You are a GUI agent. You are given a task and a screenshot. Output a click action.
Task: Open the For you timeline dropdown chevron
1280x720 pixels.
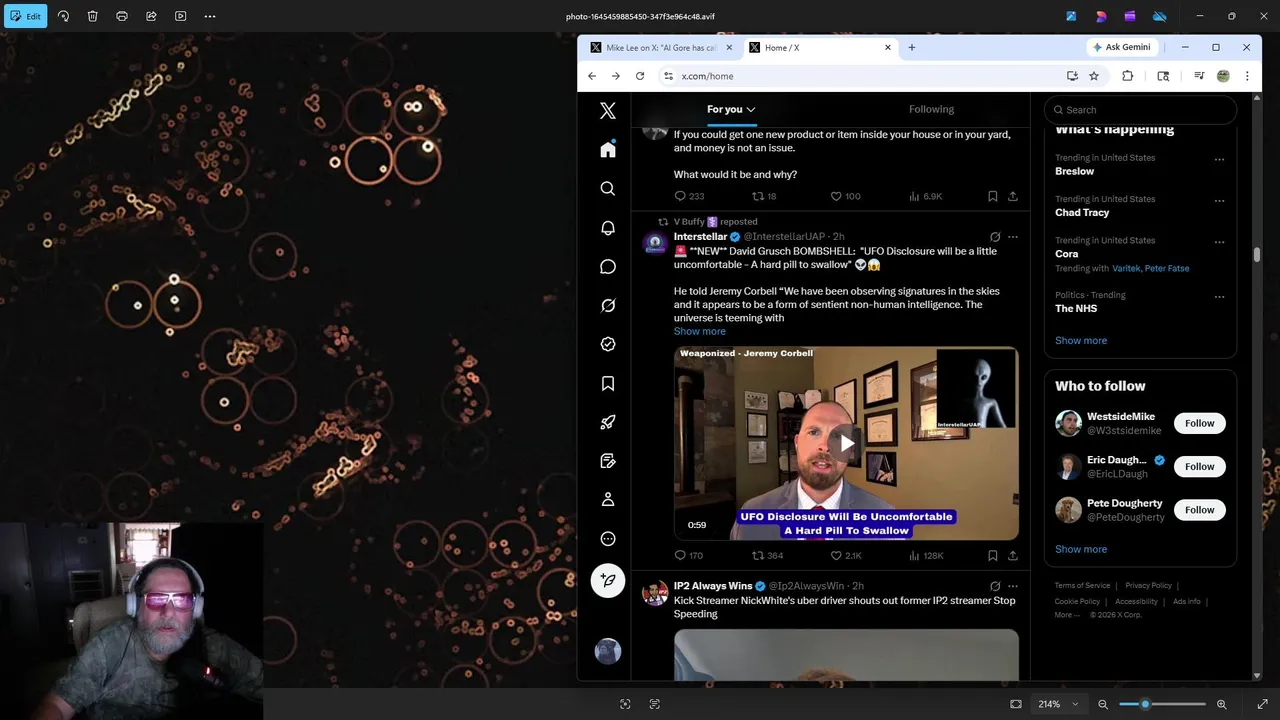tap(751, 109)
